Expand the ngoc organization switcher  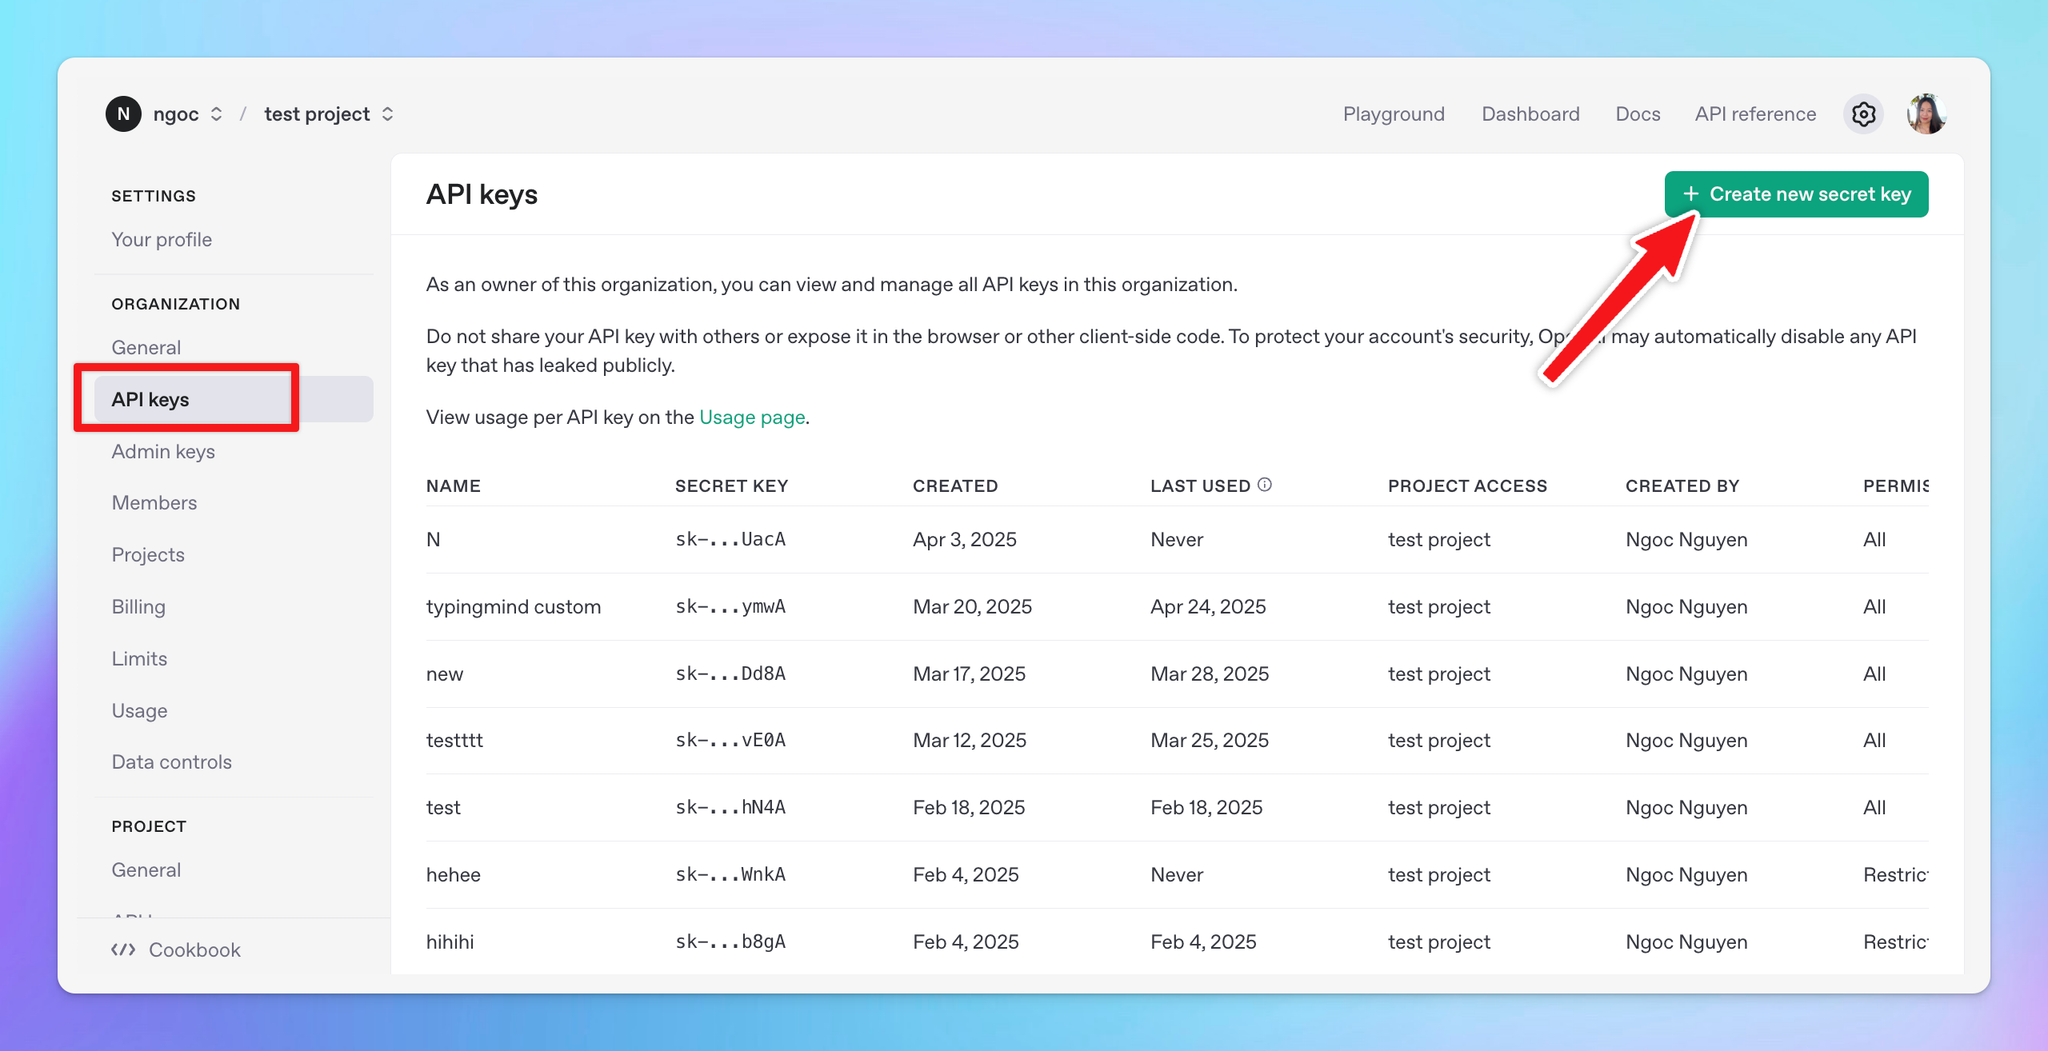[x=218, y=114]
